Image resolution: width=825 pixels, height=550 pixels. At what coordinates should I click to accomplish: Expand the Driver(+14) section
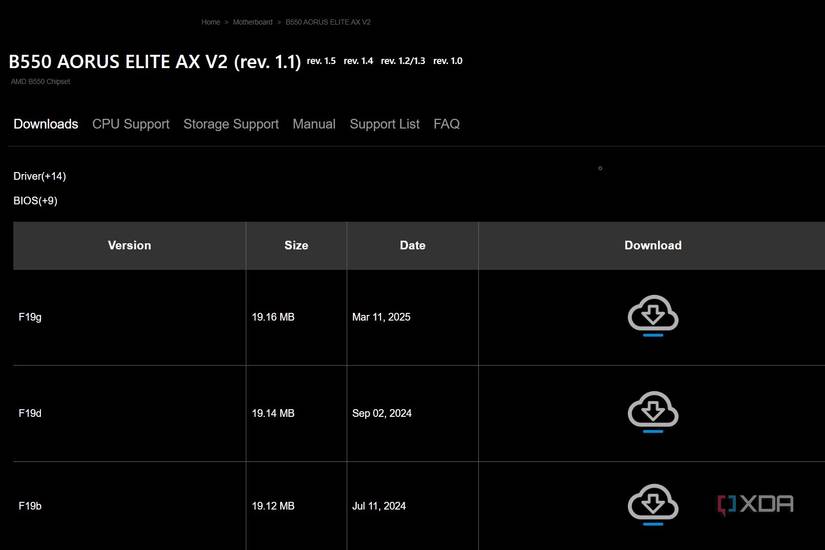click(40, 176)
